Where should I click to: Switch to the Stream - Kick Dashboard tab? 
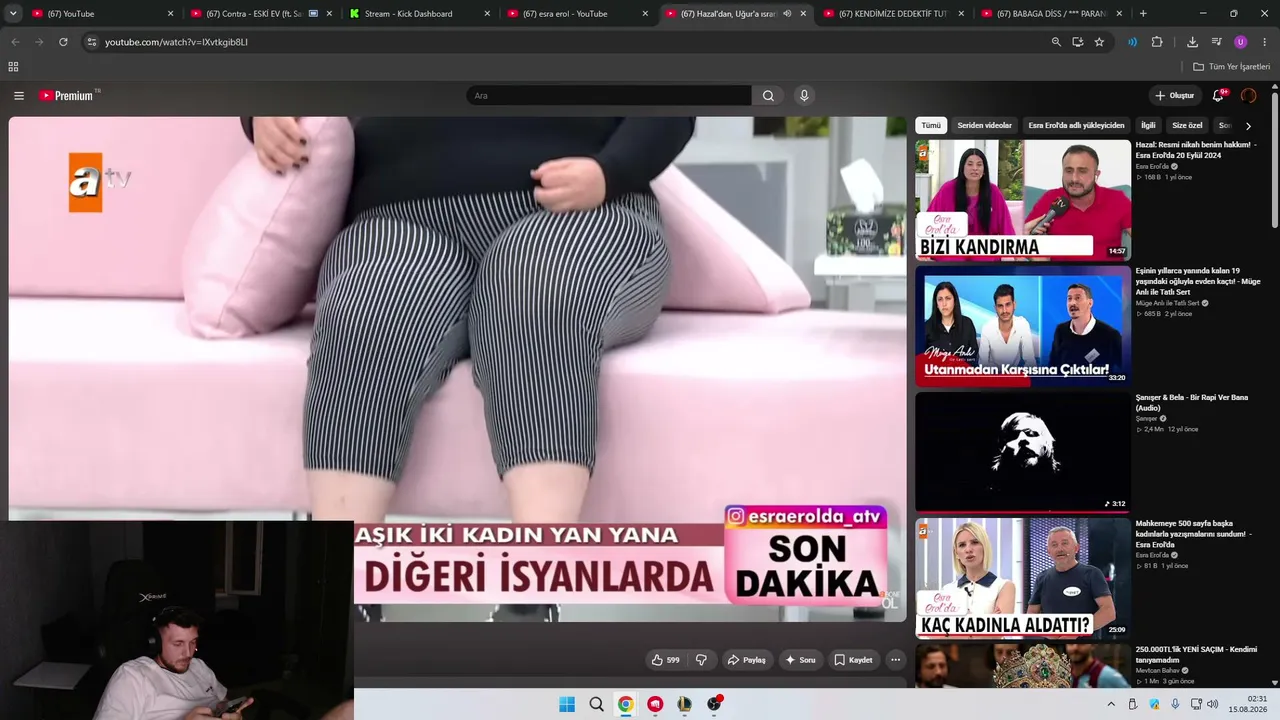(x=419, y=14)
